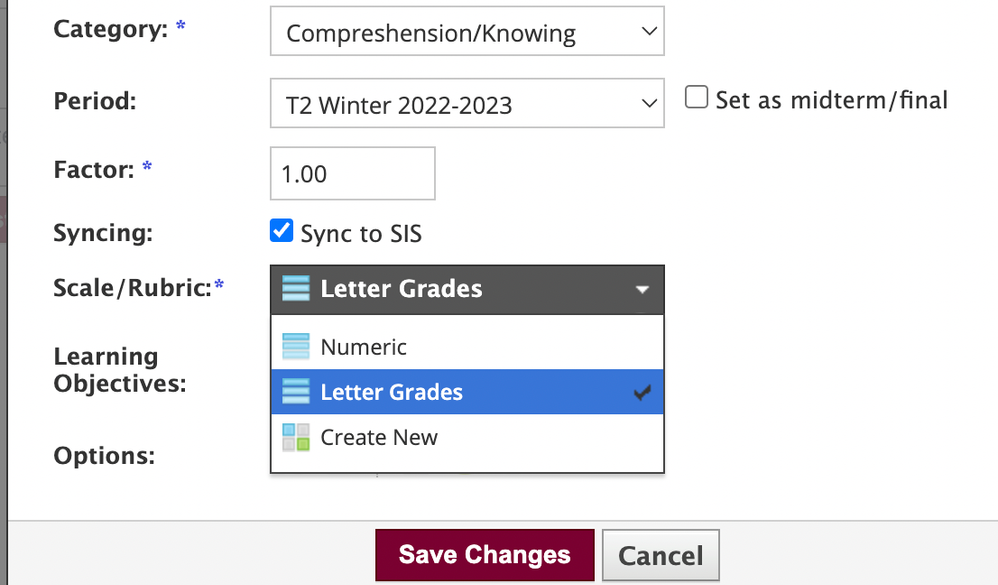Cancel the assignment edit dialog
The height and width of the screenshot is (585, 998).
[x=661, y=556]
